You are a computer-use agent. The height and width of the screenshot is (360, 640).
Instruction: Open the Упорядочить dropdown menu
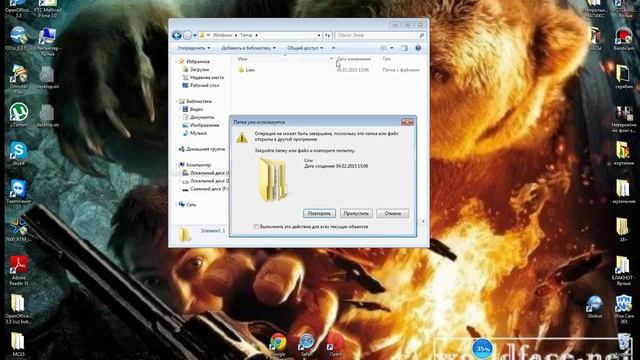point(194,48)
